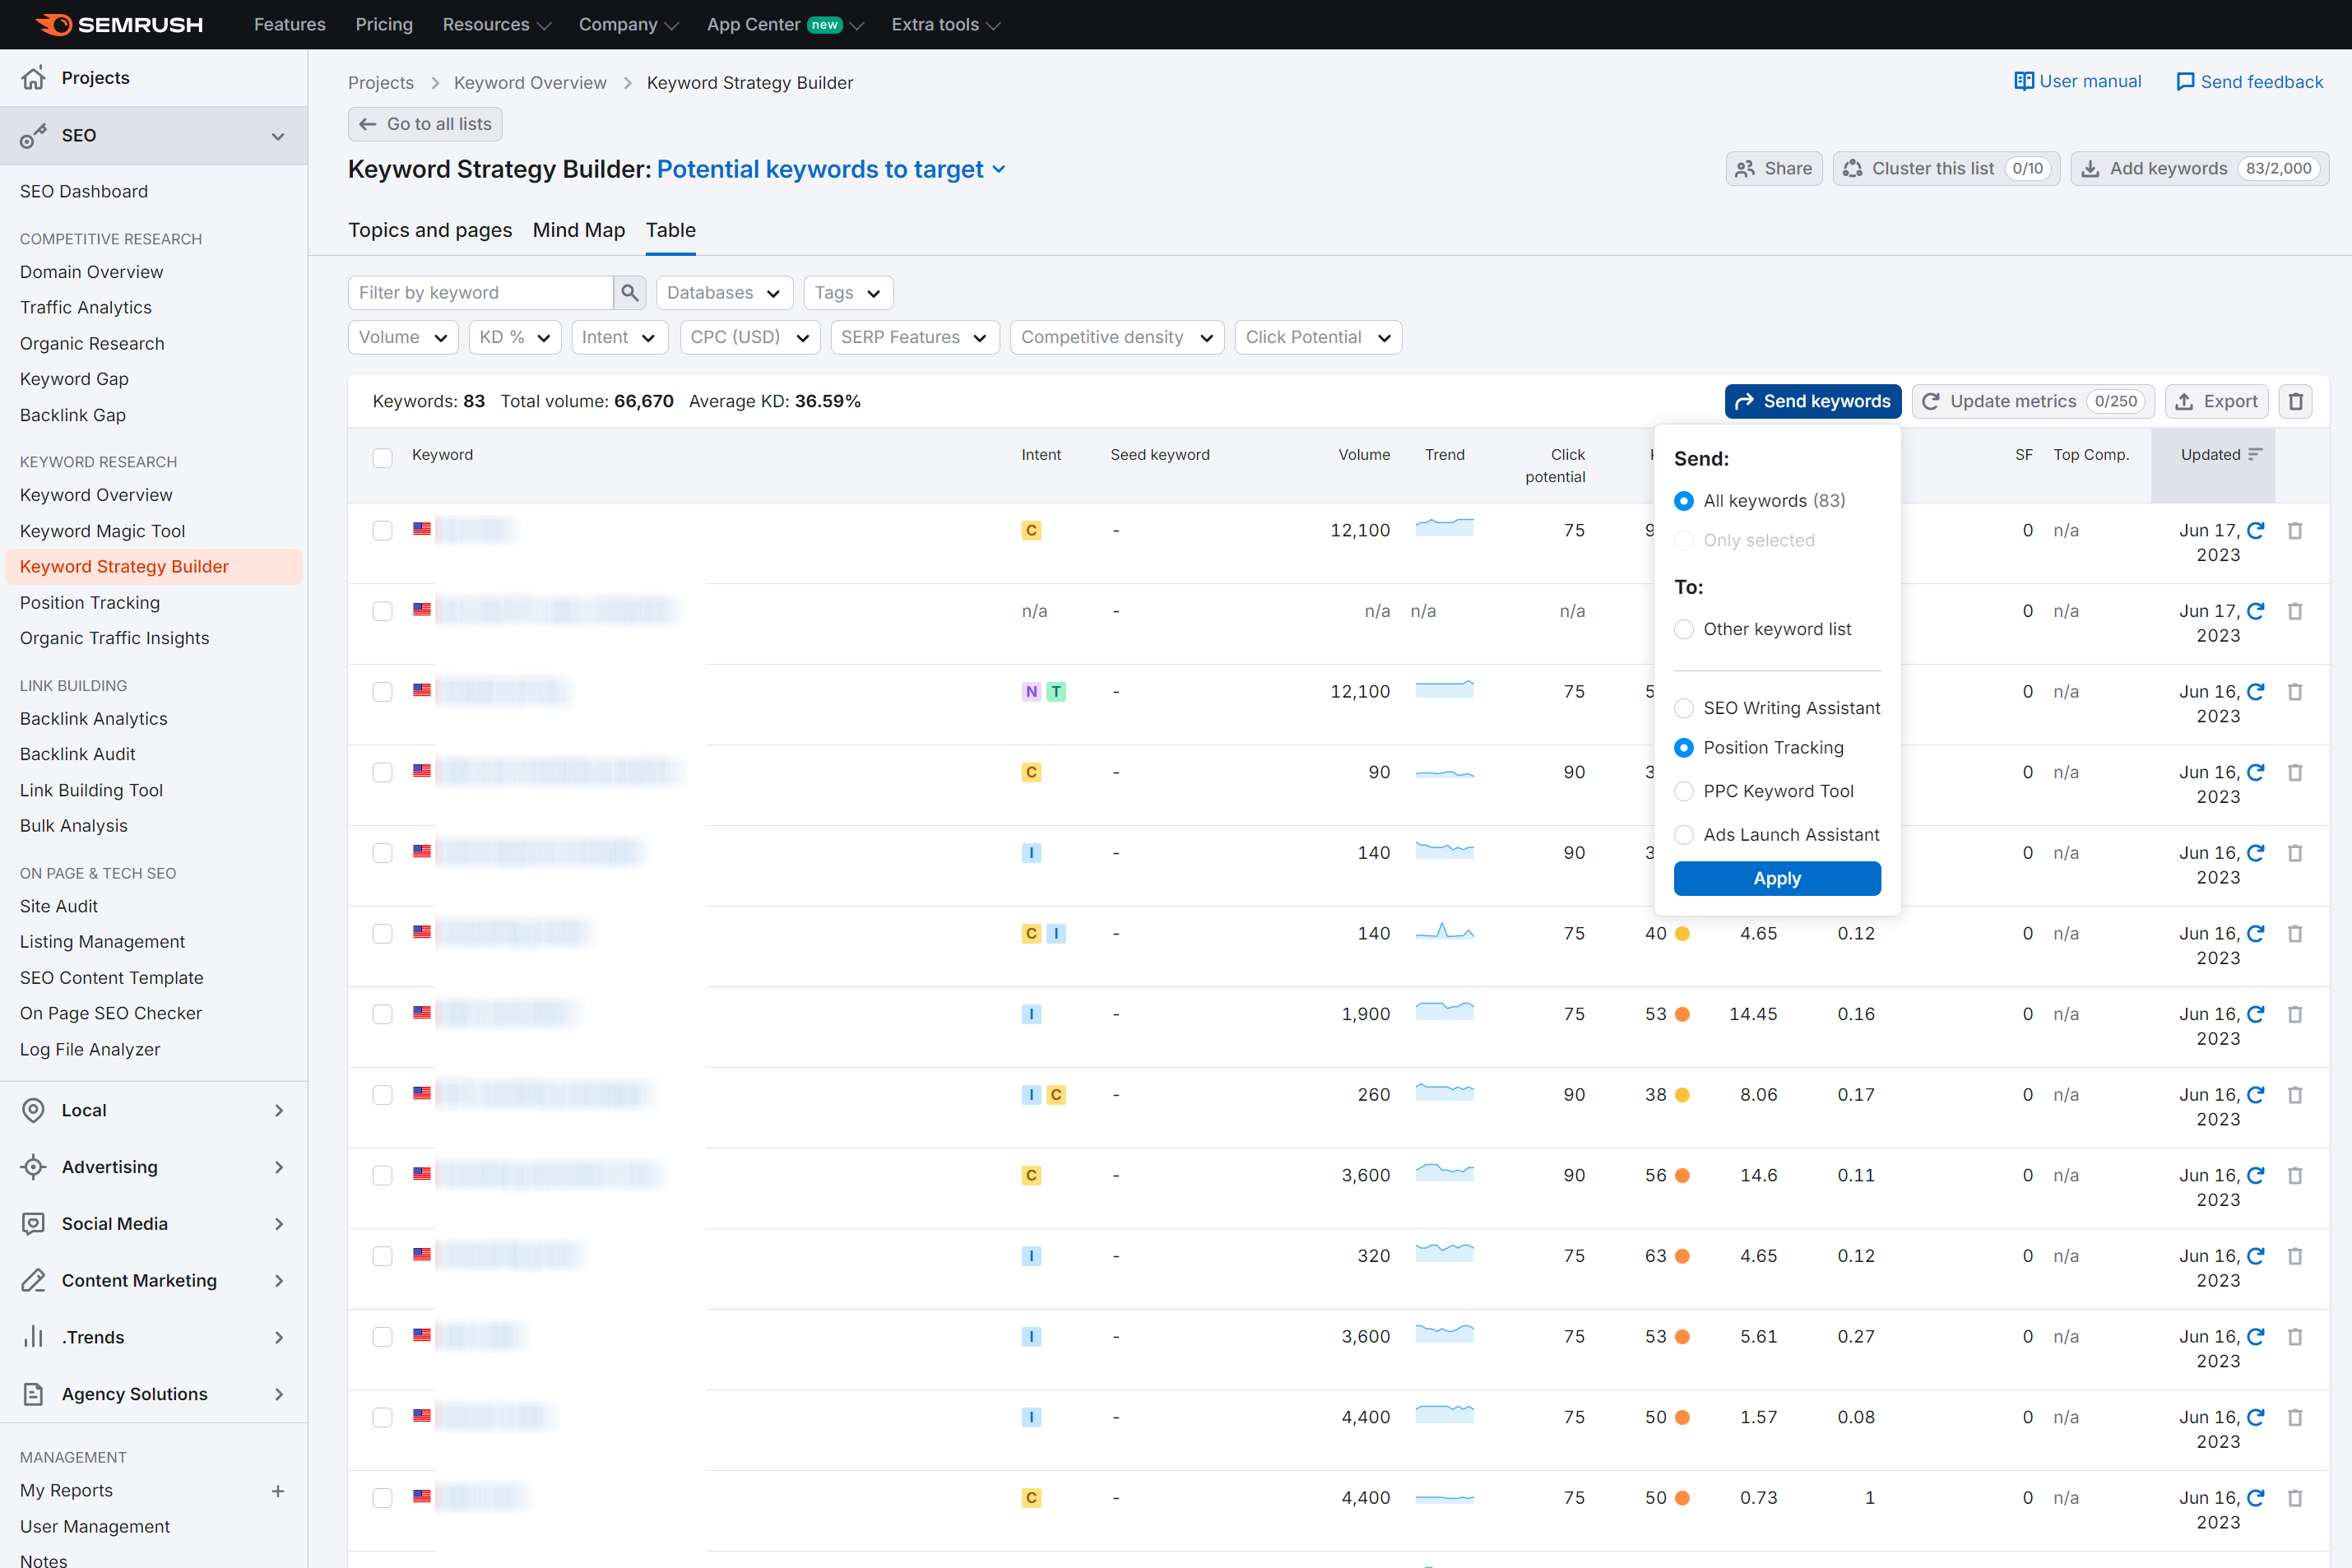Viewport: 2352px width, 1568px height.
Task: Delete the n/a volume keyword row
Action: (2295, 611)
